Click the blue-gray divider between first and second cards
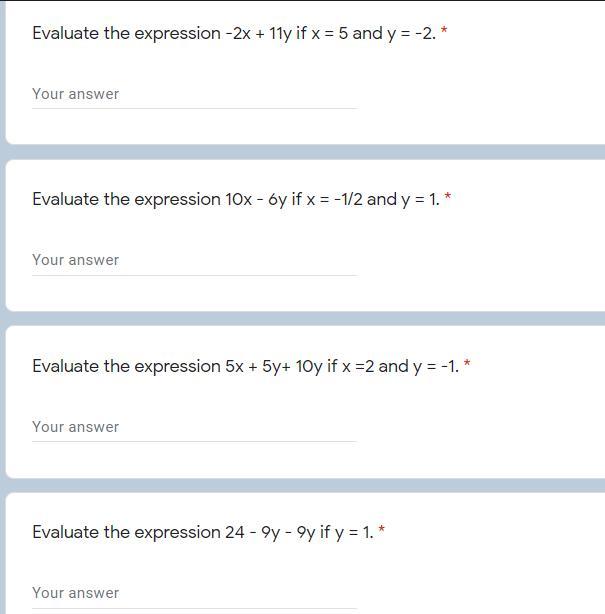Image resolution: width=605 pixels, height=614 pixels. (x=305, y=152)
